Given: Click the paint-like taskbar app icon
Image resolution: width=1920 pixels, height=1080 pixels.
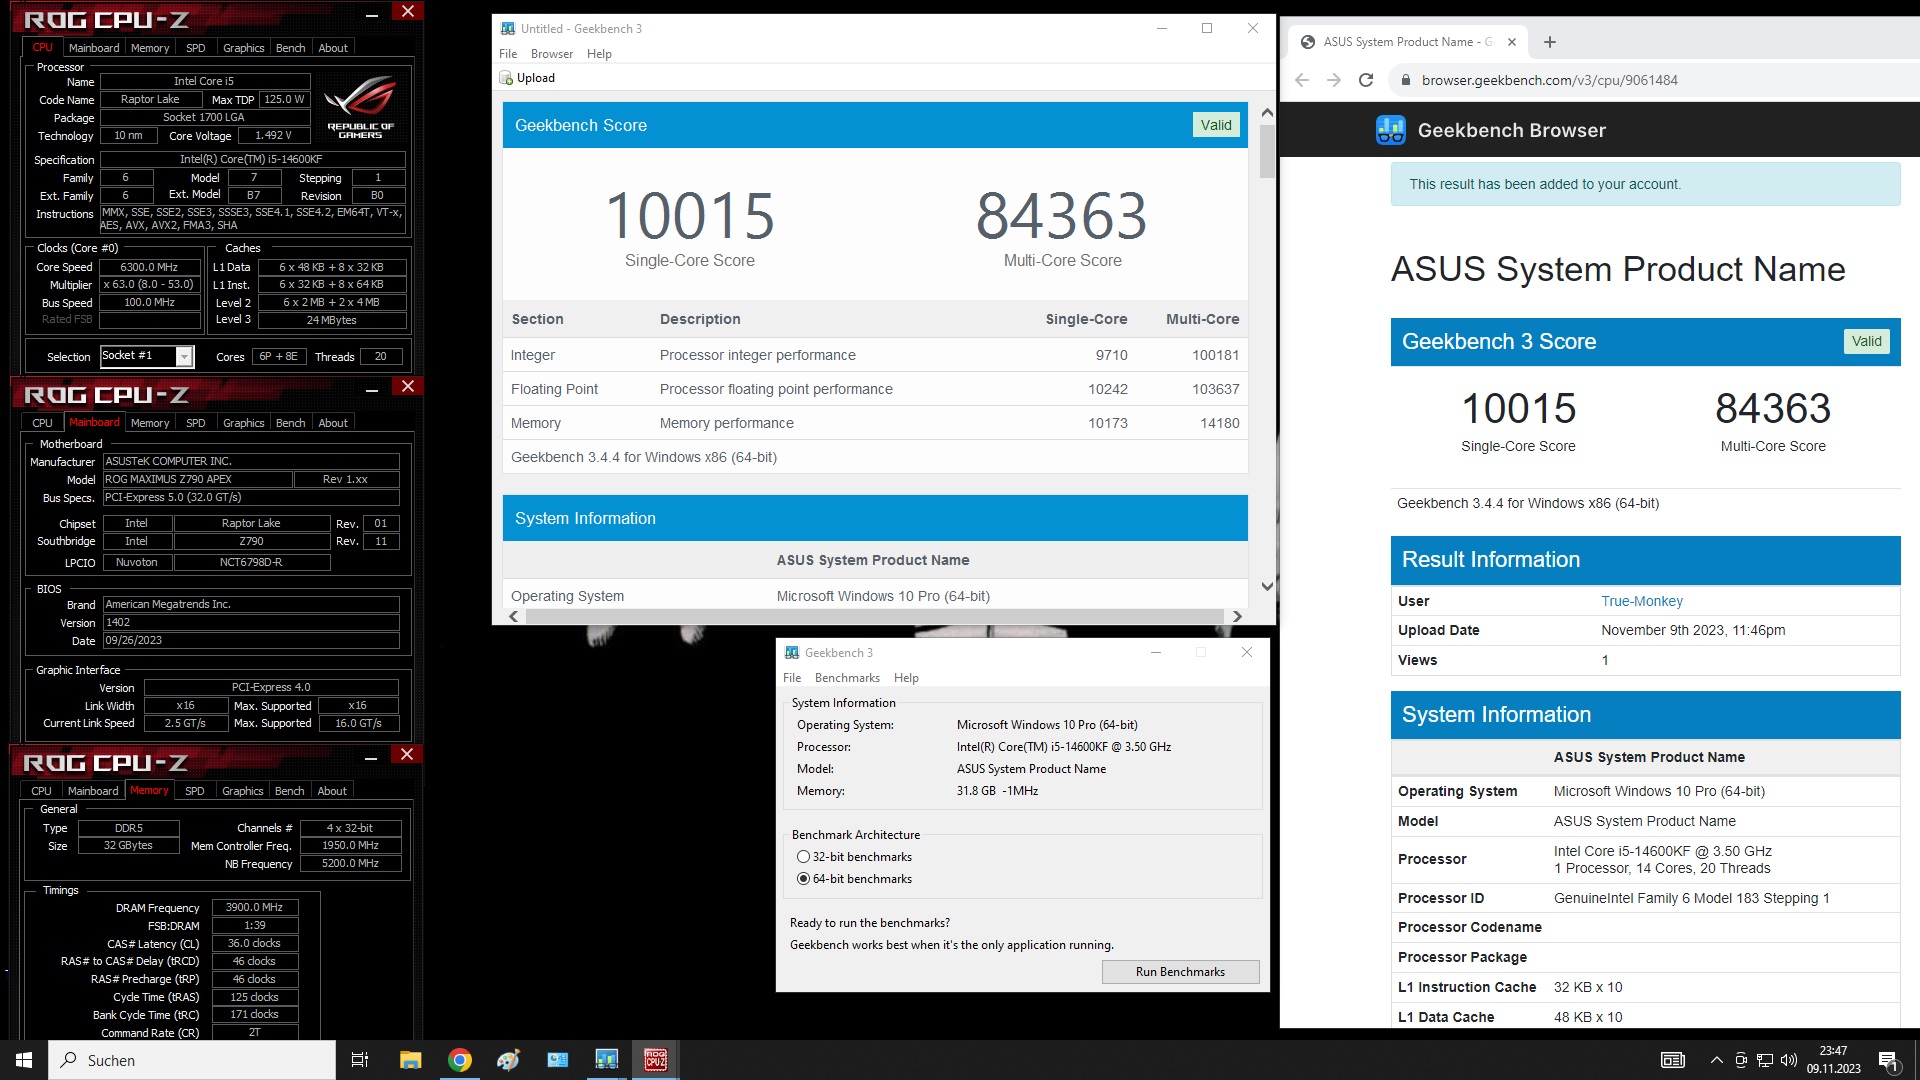Looking at the screenshot, I should coord(509,1060).
